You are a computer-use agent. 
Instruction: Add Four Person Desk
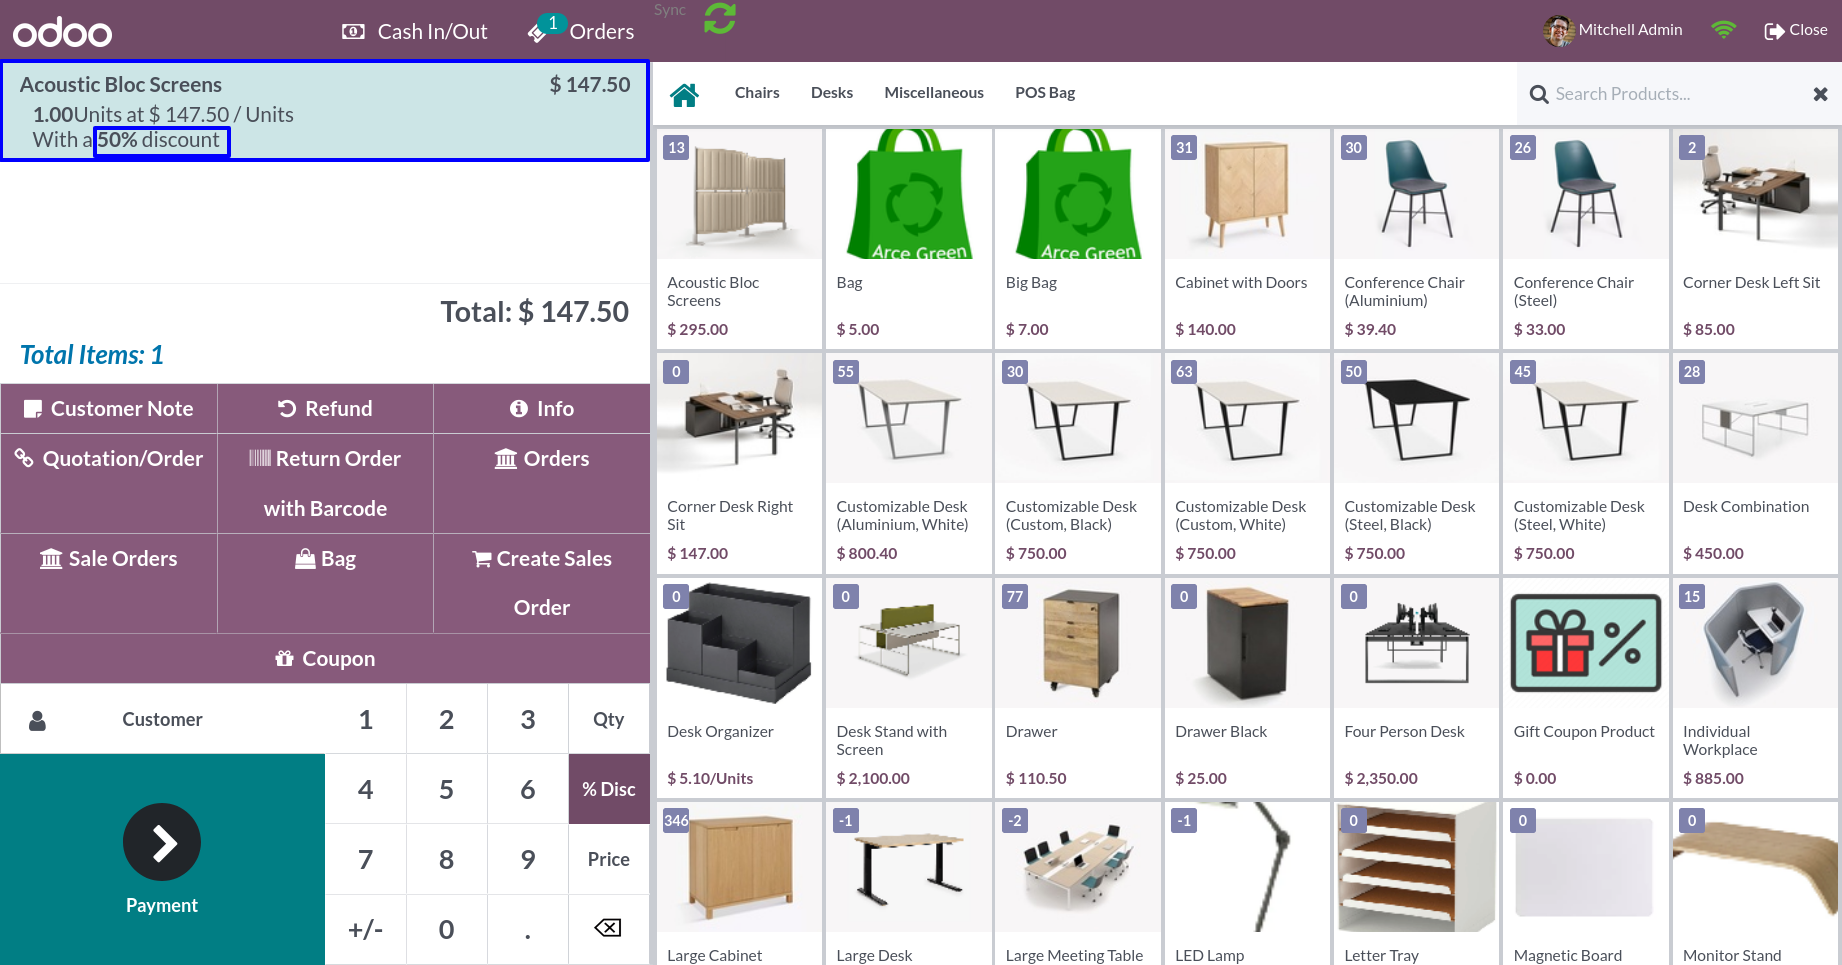[1416, 687]
